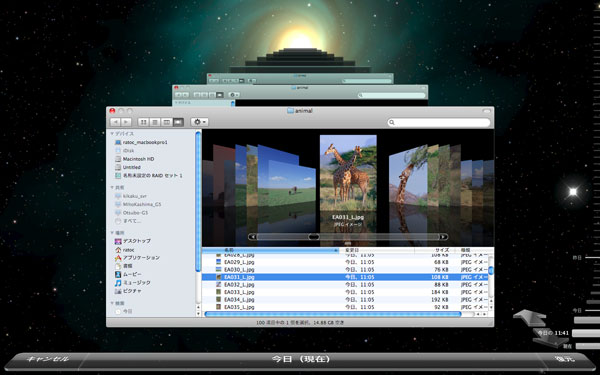Click the Time Machine back-in-time arrow
600x375 pixels.
530,317
